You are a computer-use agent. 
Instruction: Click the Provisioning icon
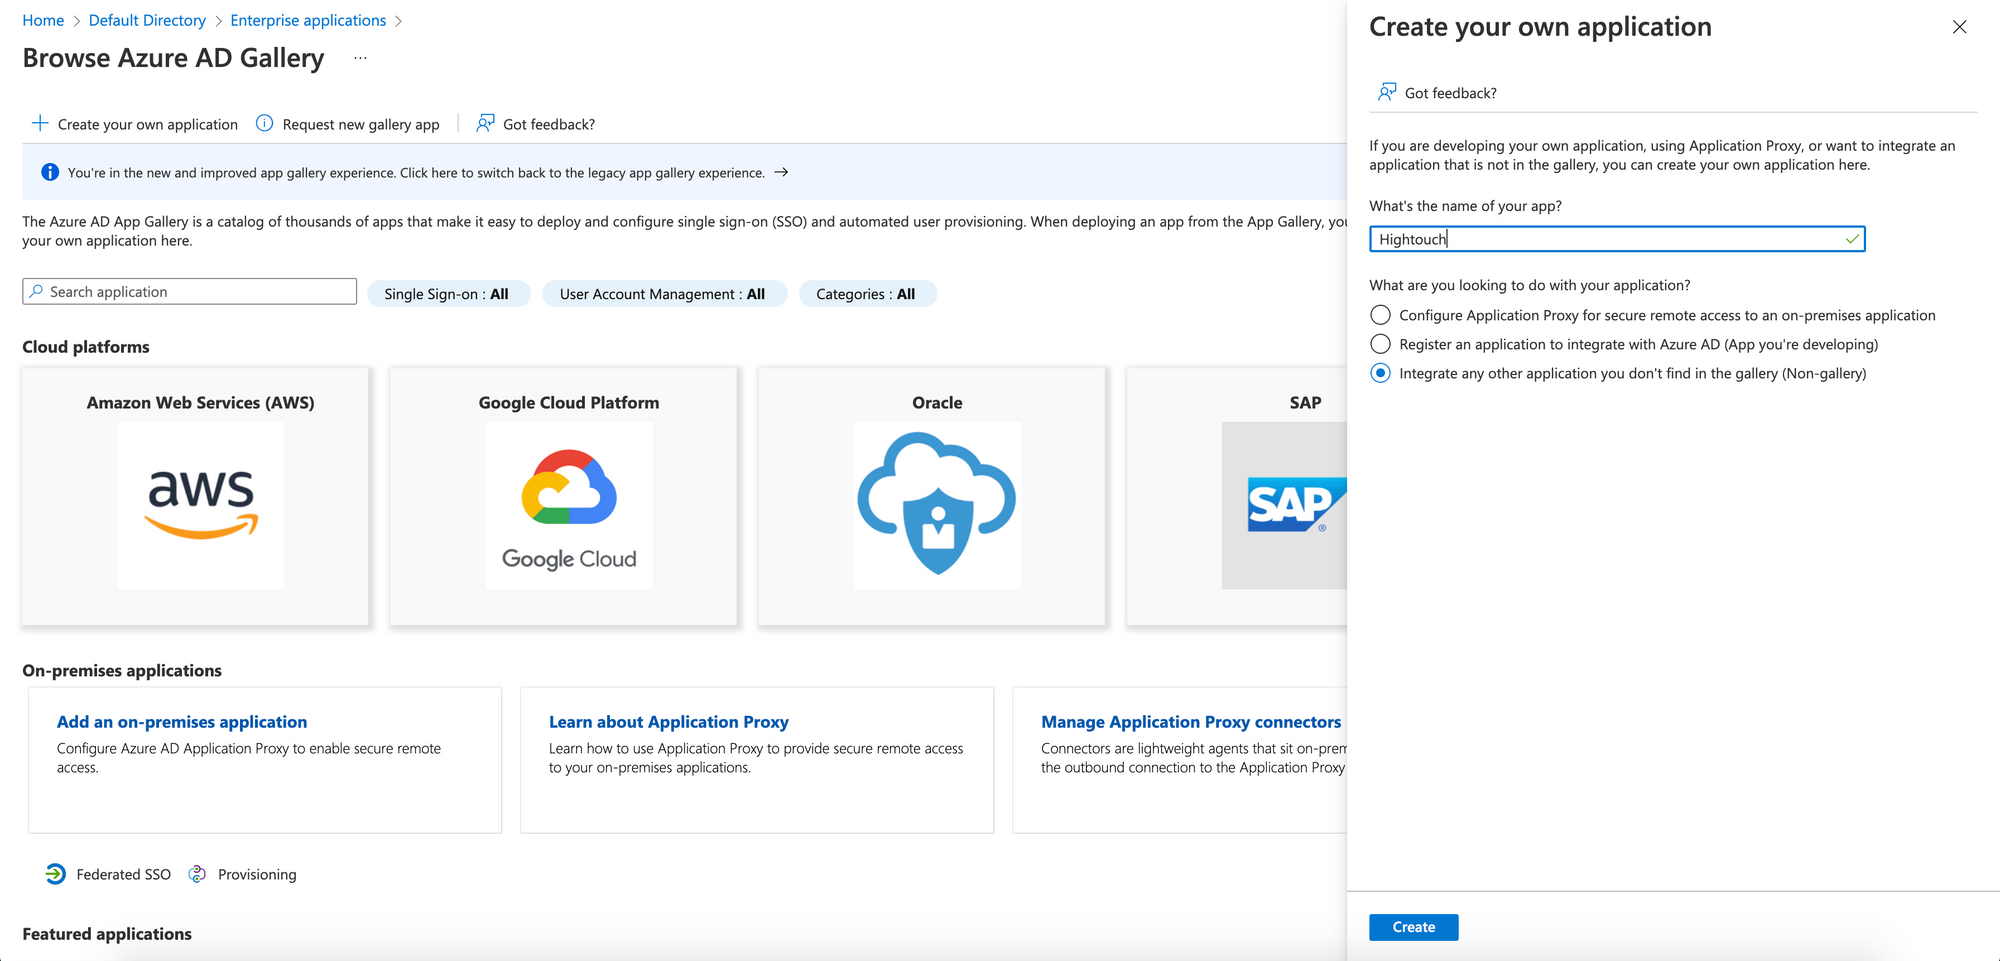pos(198,874)
